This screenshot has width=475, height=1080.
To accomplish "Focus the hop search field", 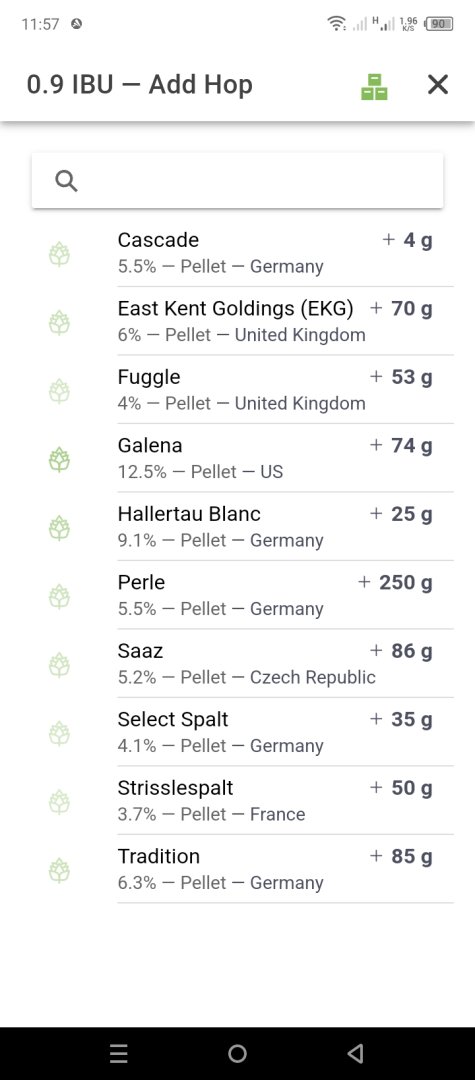I will click(x=238, y=180).
